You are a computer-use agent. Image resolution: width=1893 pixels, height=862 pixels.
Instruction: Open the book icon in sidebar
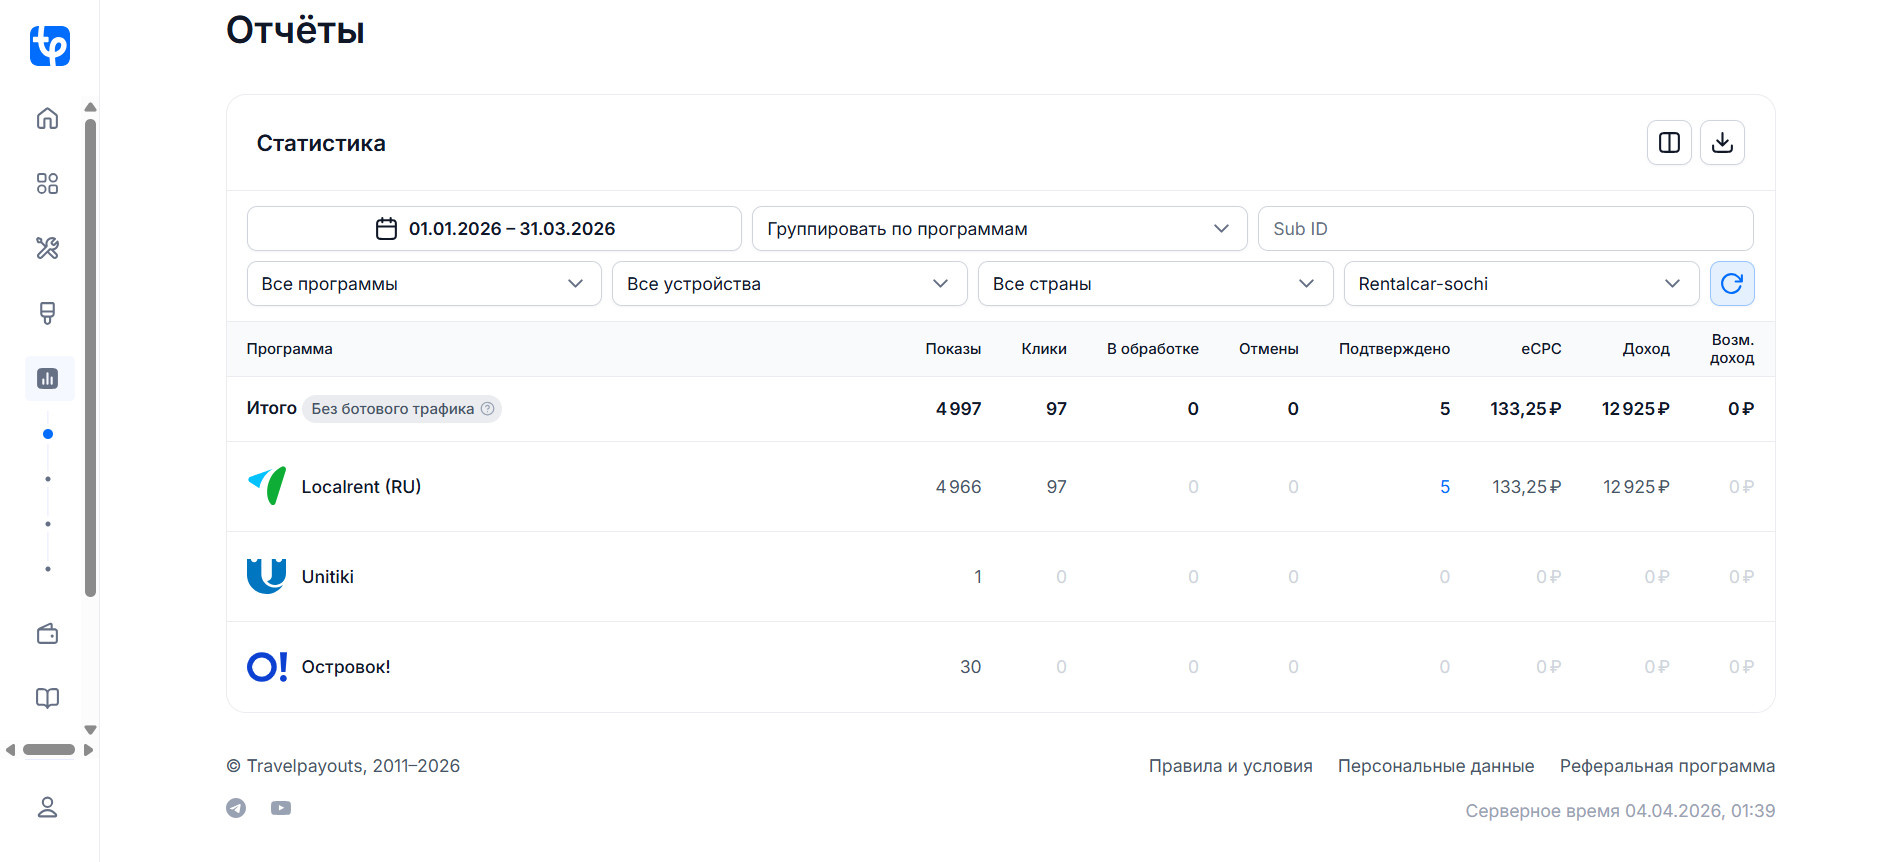pyautogui.click(x=47, y=698)
